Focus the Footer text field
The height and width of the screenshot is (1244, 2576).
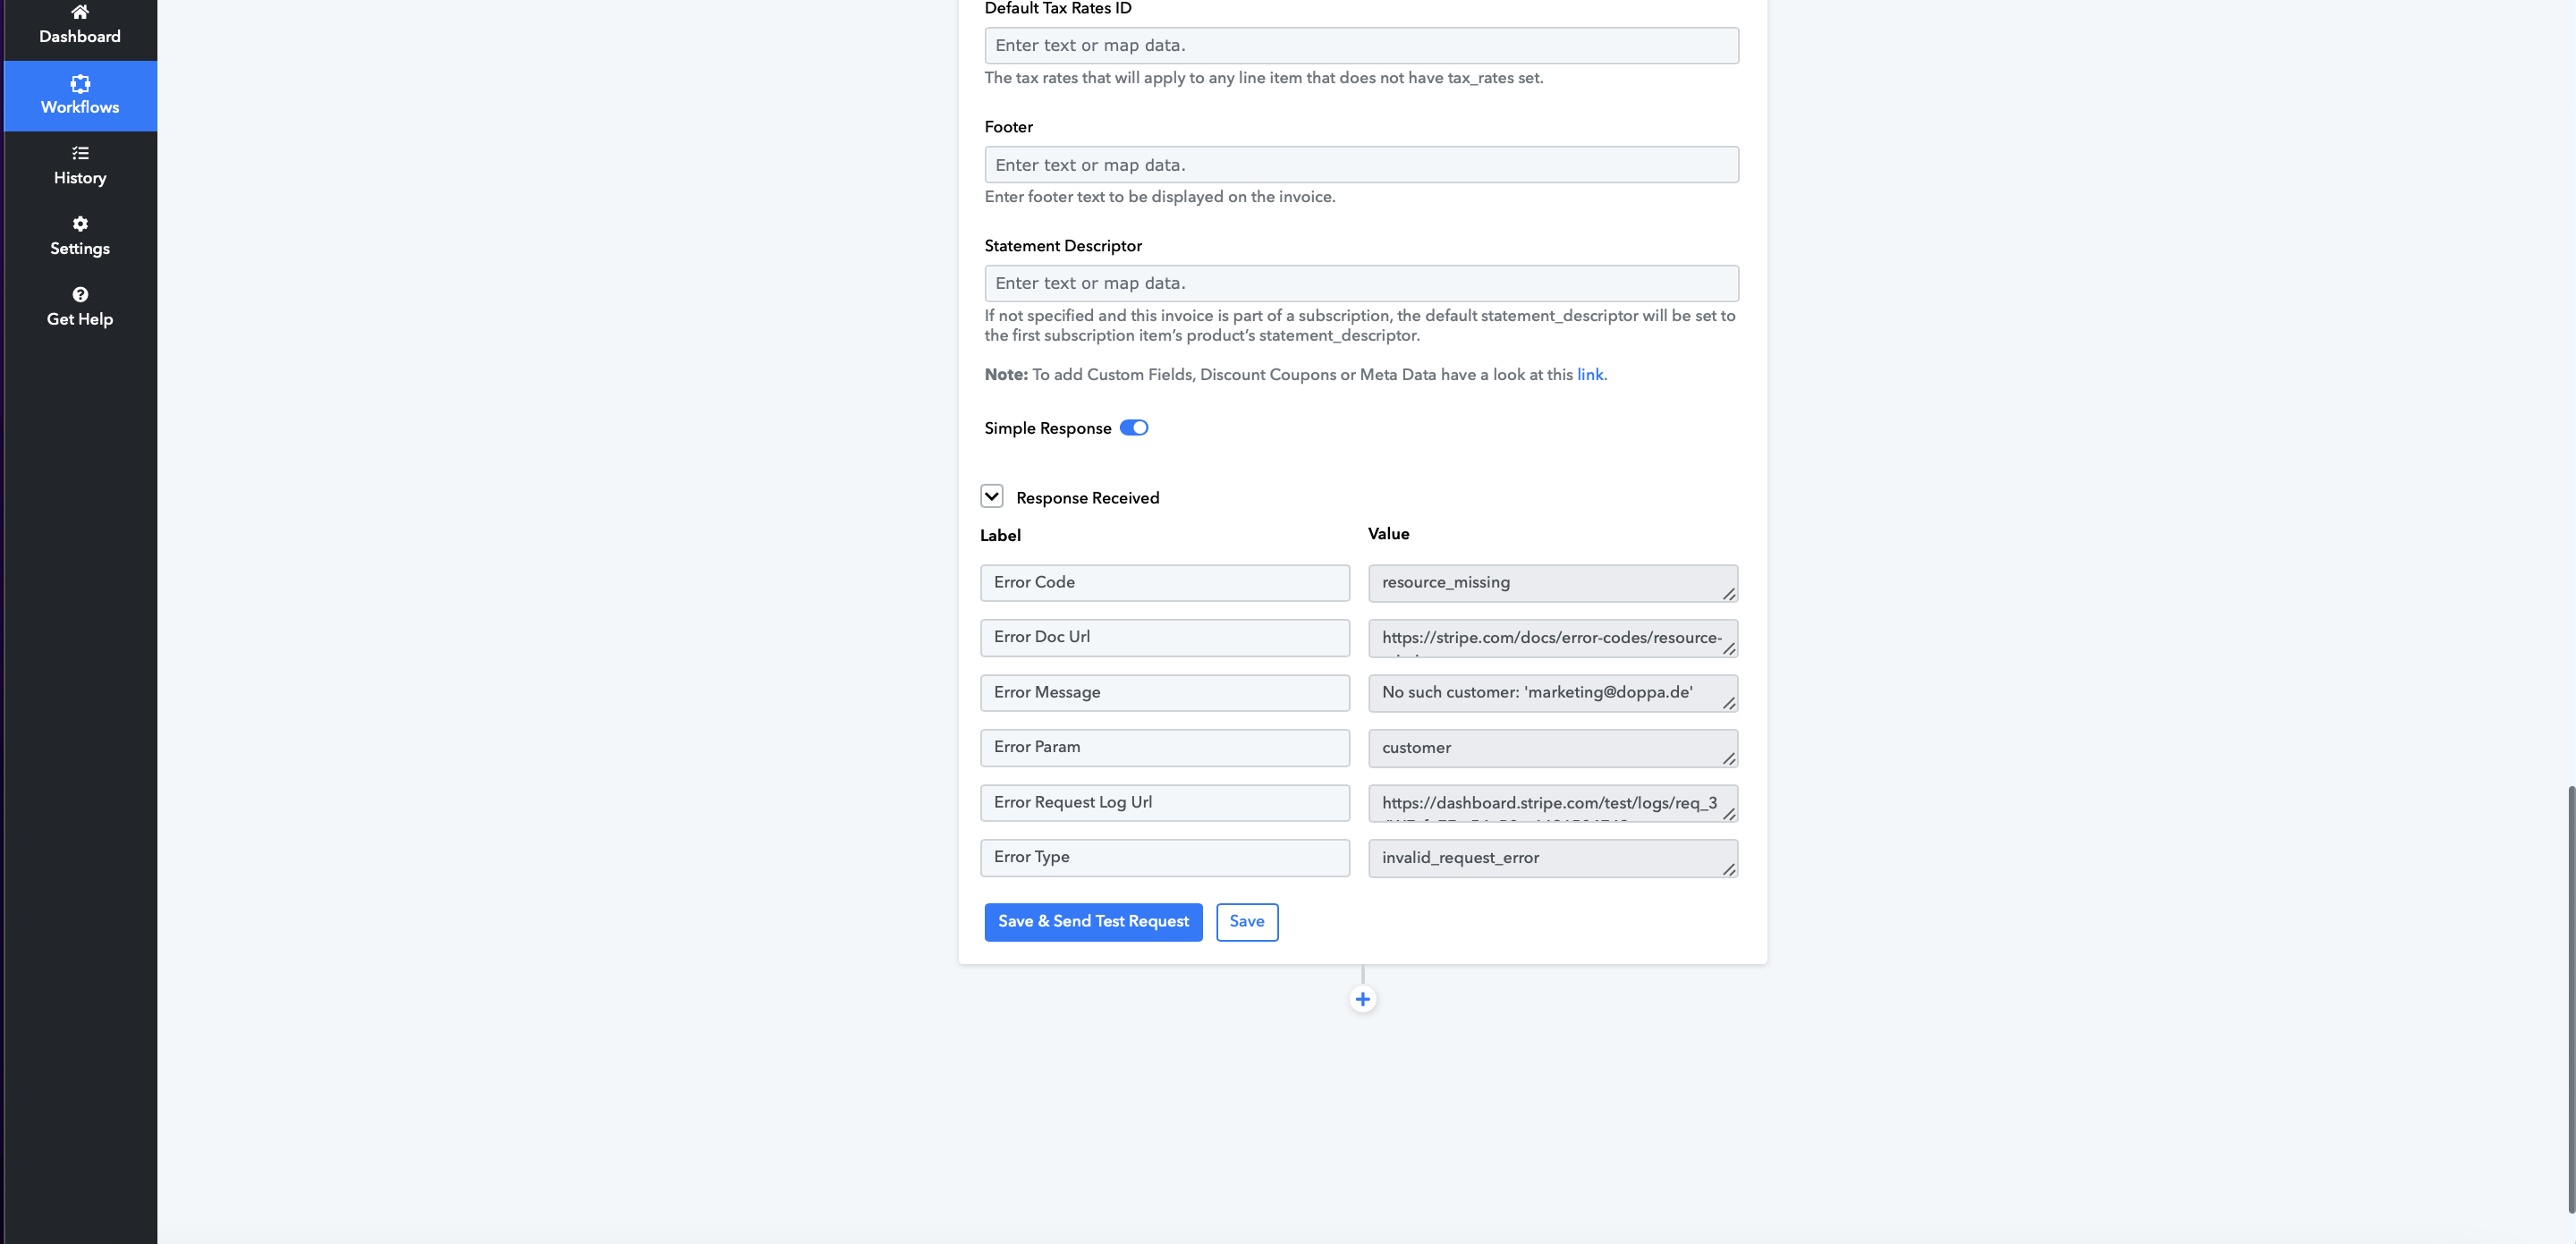point(1361,165)
